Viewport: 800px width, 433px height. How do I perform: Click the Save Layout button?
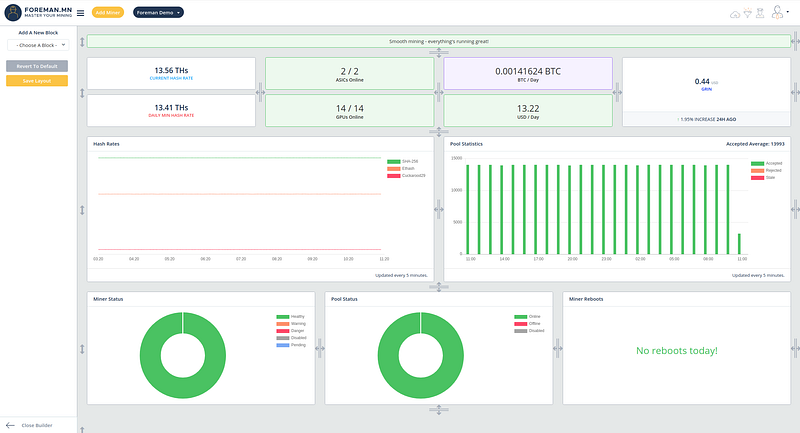[37, 80]
